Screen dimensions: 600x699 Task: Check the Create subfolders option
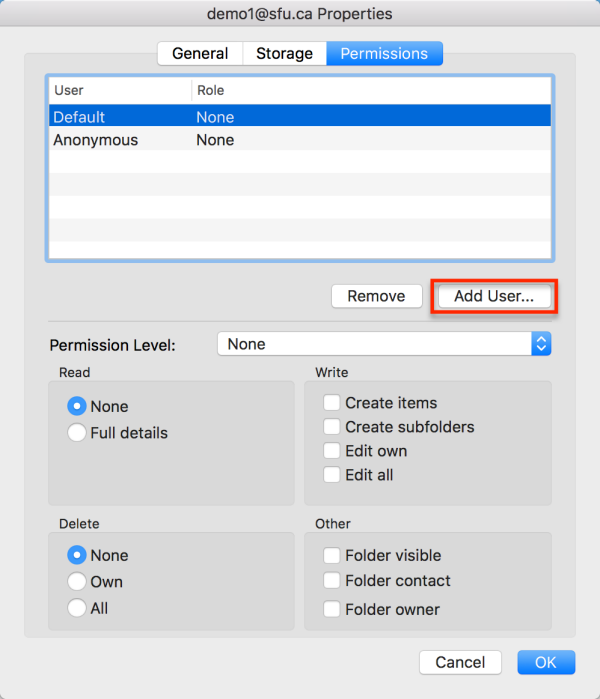click(x=332, y=427)
